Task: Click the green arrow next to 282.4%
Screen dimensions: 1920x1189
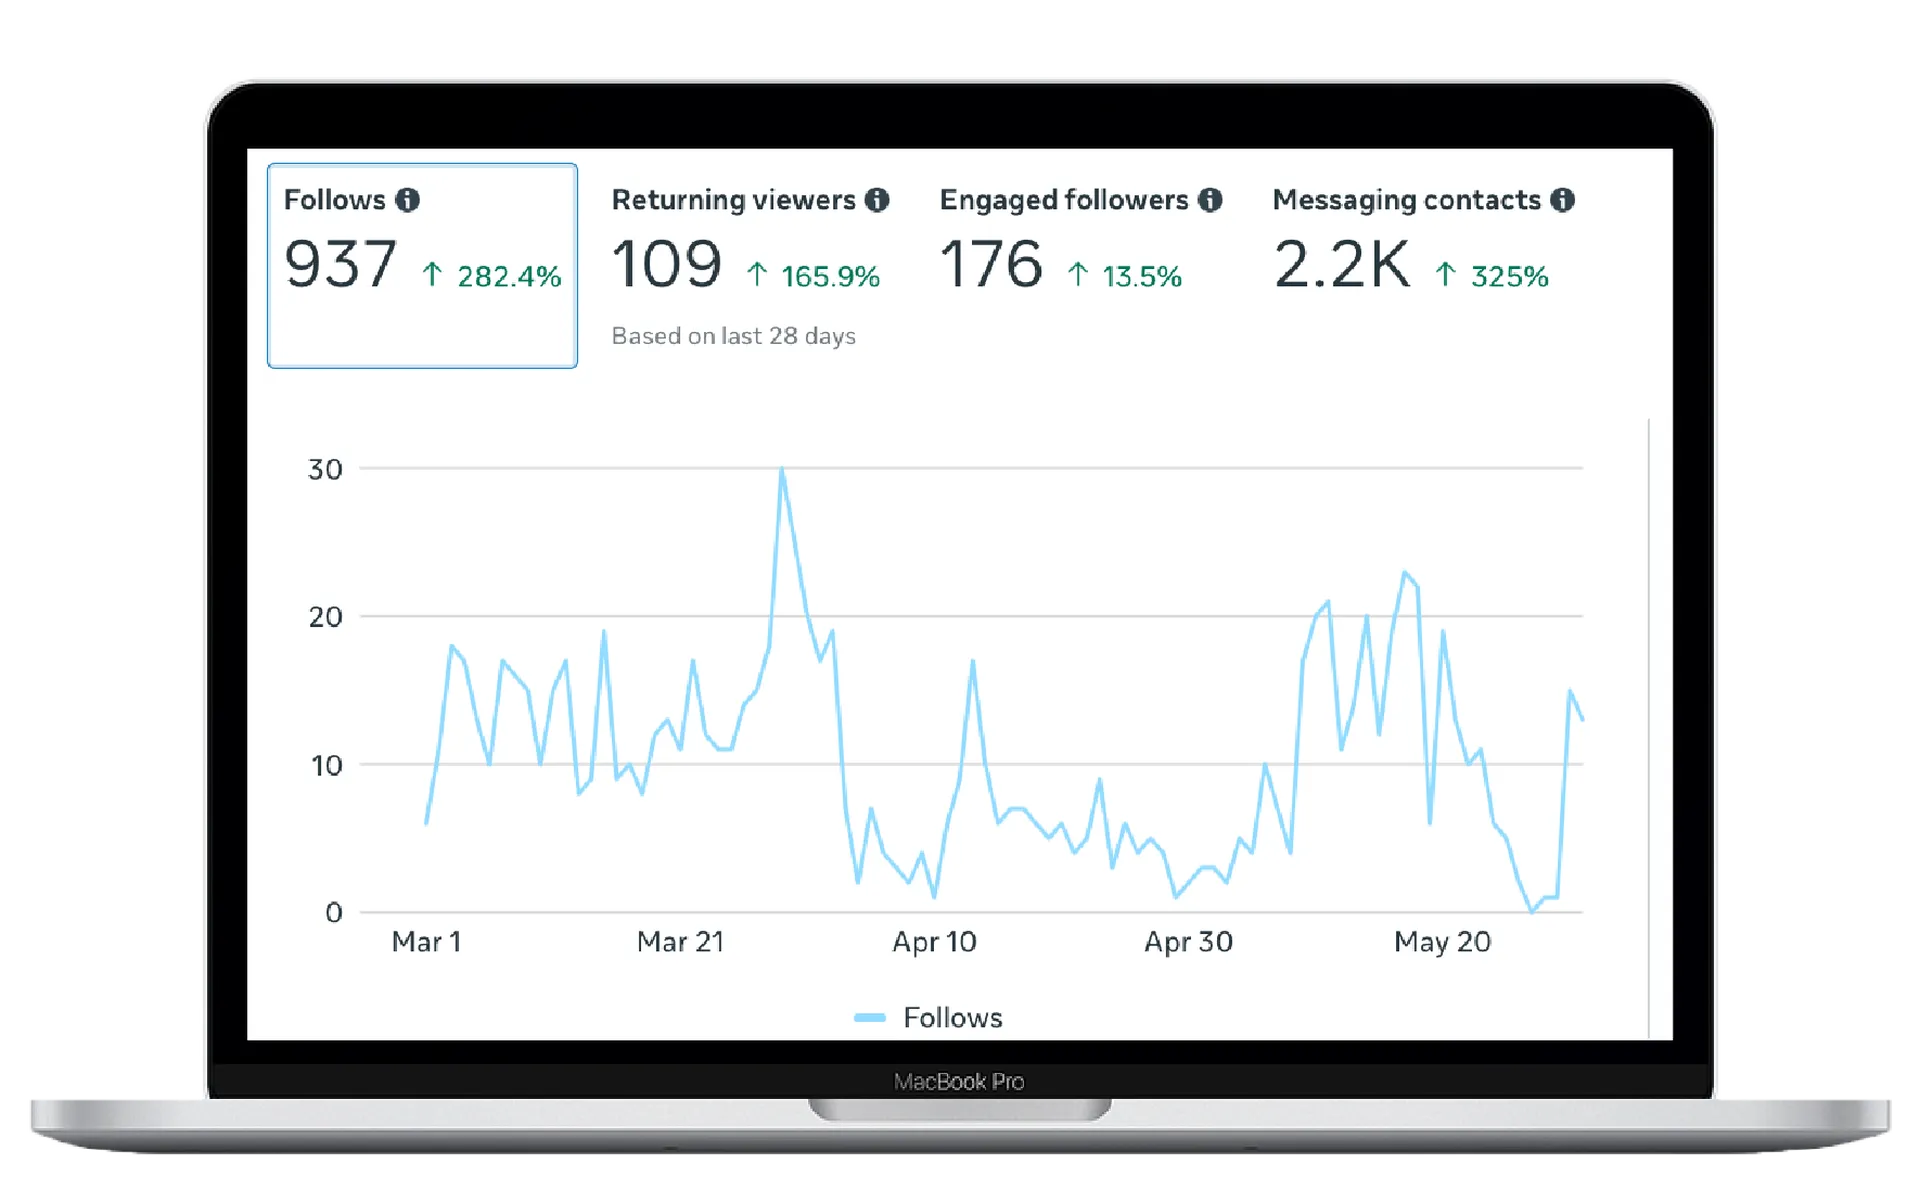Action: pyautogui.click(x=432, y=274)
